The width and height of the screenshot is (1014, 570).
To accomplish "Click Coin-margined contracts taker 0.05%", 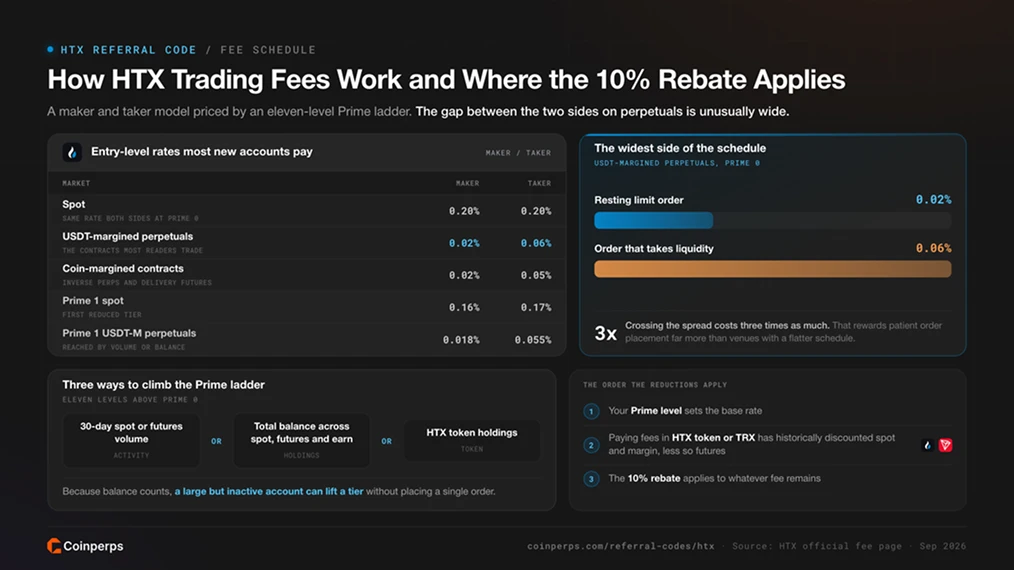I will tap(536, 276).
